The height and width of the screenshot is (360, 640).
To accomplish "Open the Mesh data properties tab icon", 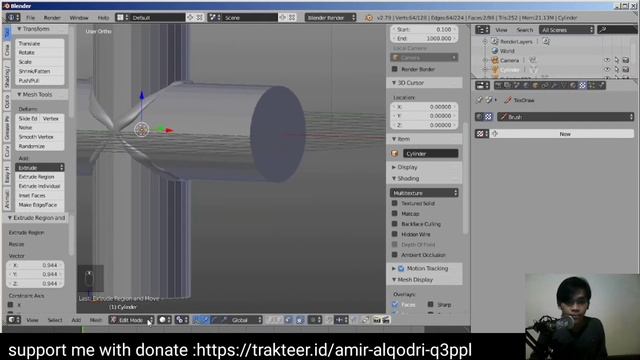I will click(x=563, y=85).
